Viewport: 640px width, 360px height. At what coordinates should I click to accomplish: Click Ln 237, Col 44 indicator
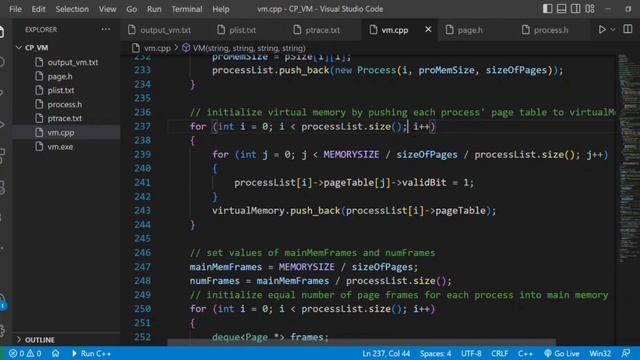point(386,353)
